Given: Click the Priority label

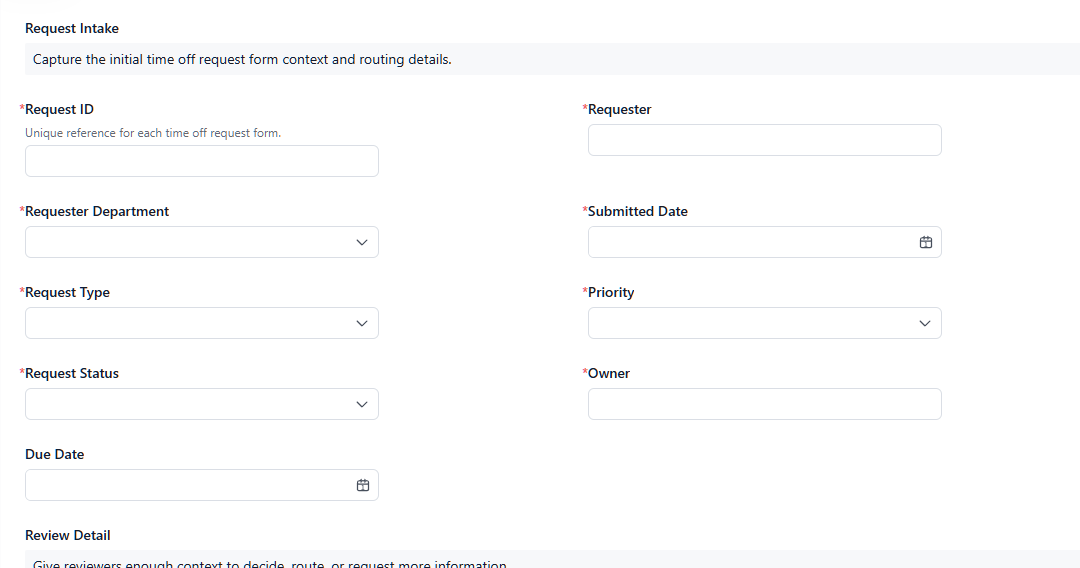Looking at the screenshot, I should pos(611,293).
